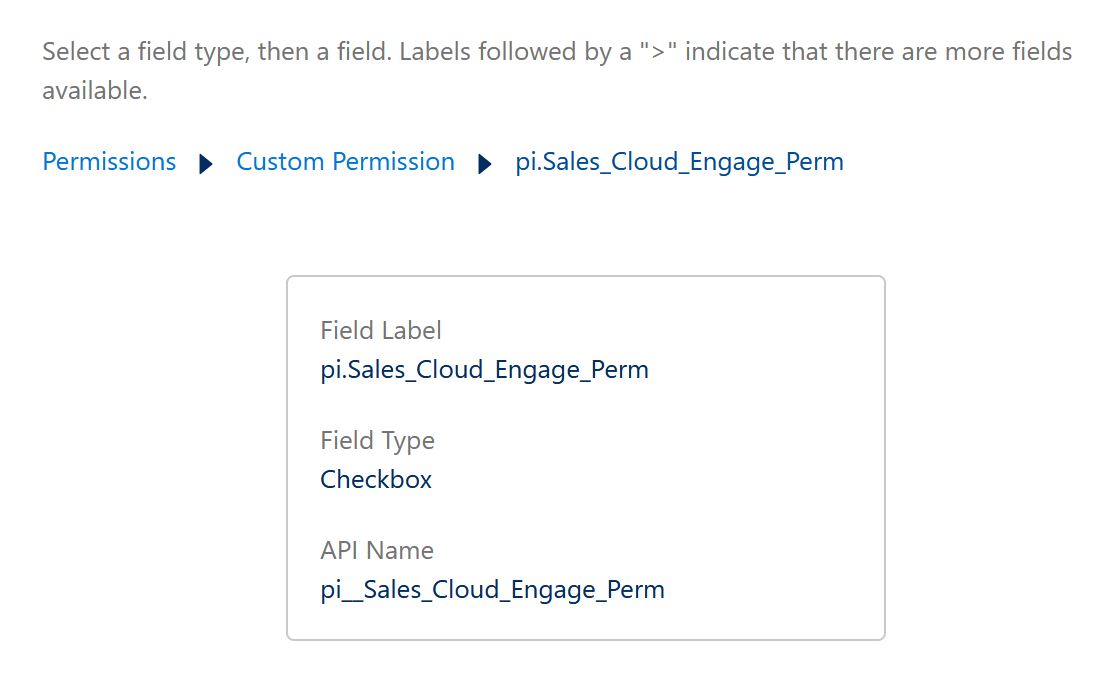Click the Field Label heading
This screenshot has width=1116, height=696.
coord(380,330)
